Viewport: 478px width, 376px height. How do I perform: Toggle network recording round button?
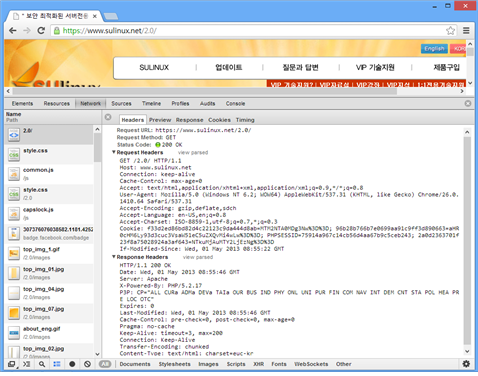click(72, 364)
